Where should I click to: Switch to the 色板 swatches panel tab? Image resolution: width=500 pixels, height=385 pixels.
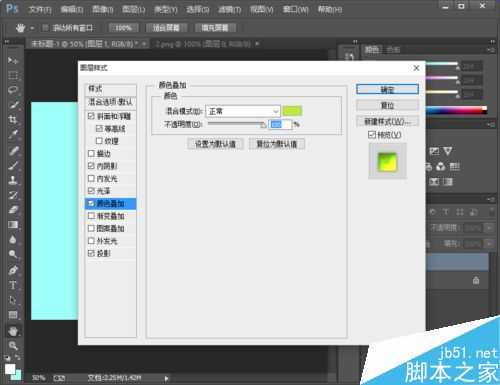point(394,50)
